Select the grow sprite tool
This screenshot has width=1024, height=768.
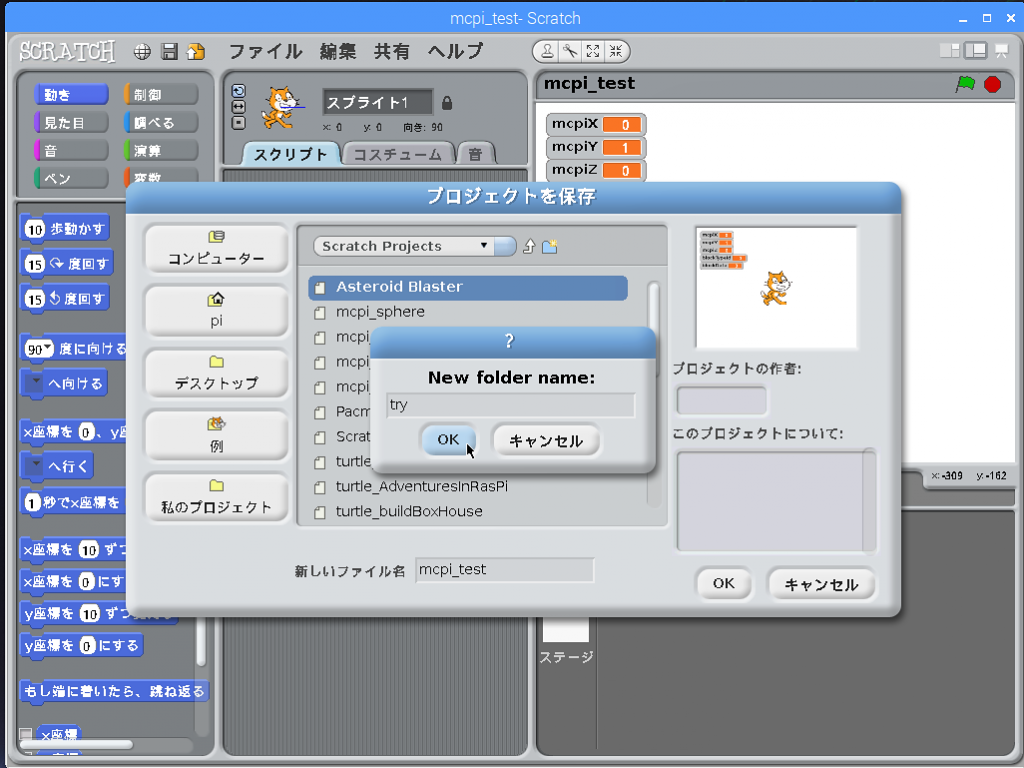(x=593, y=51)
